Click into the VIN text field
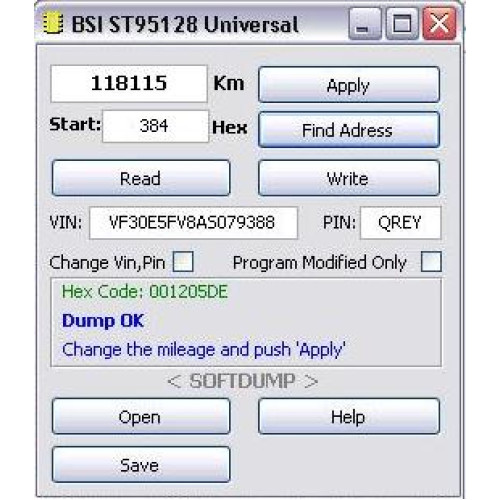 tap(193, 223)
